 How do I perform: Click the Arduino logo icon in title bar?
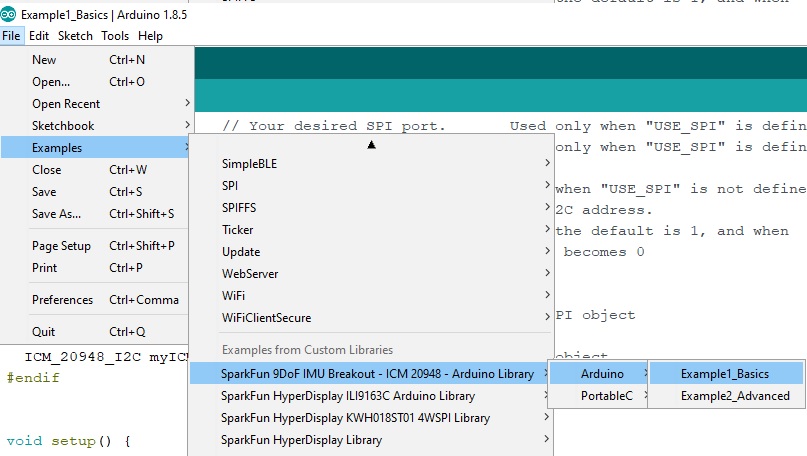[8, 14]
